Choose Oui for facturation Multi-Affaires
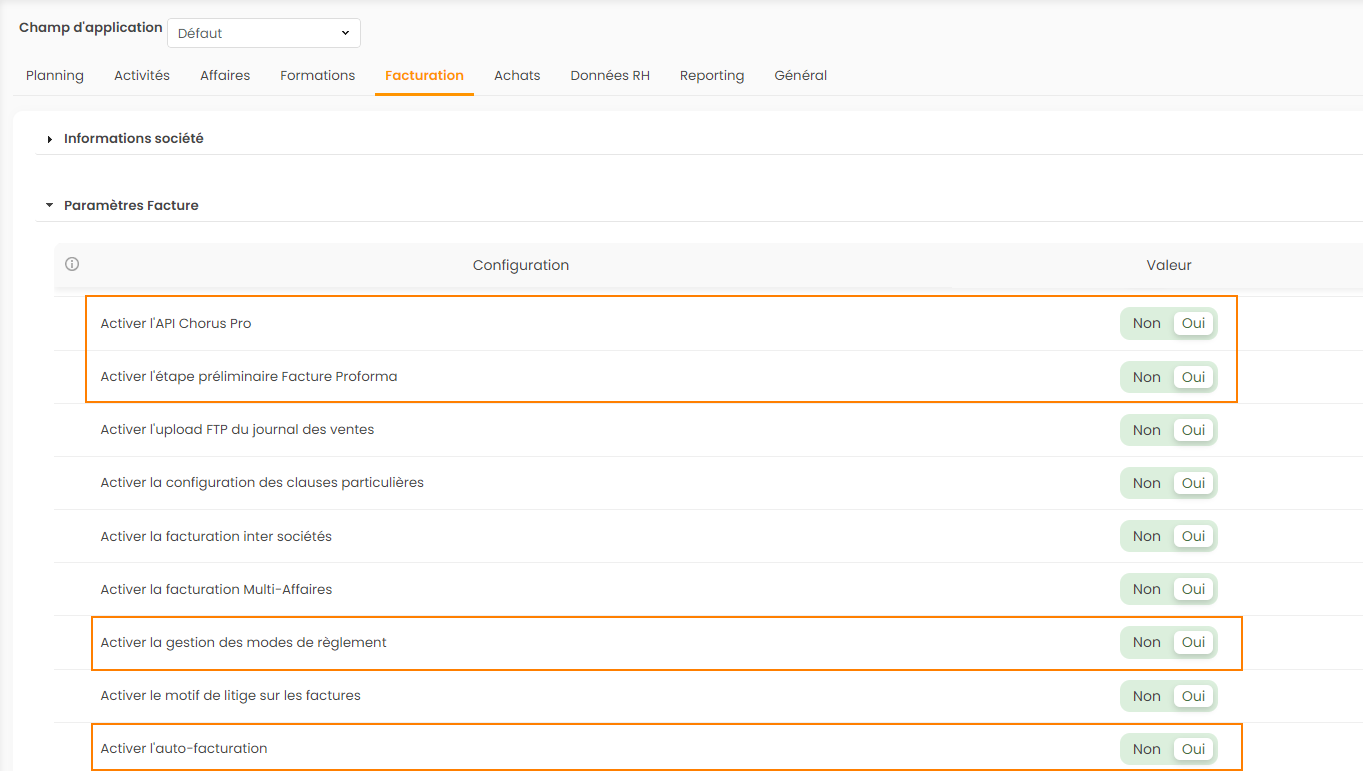Viewport: 1363px width, 771px height. (x=1193, y=589)
